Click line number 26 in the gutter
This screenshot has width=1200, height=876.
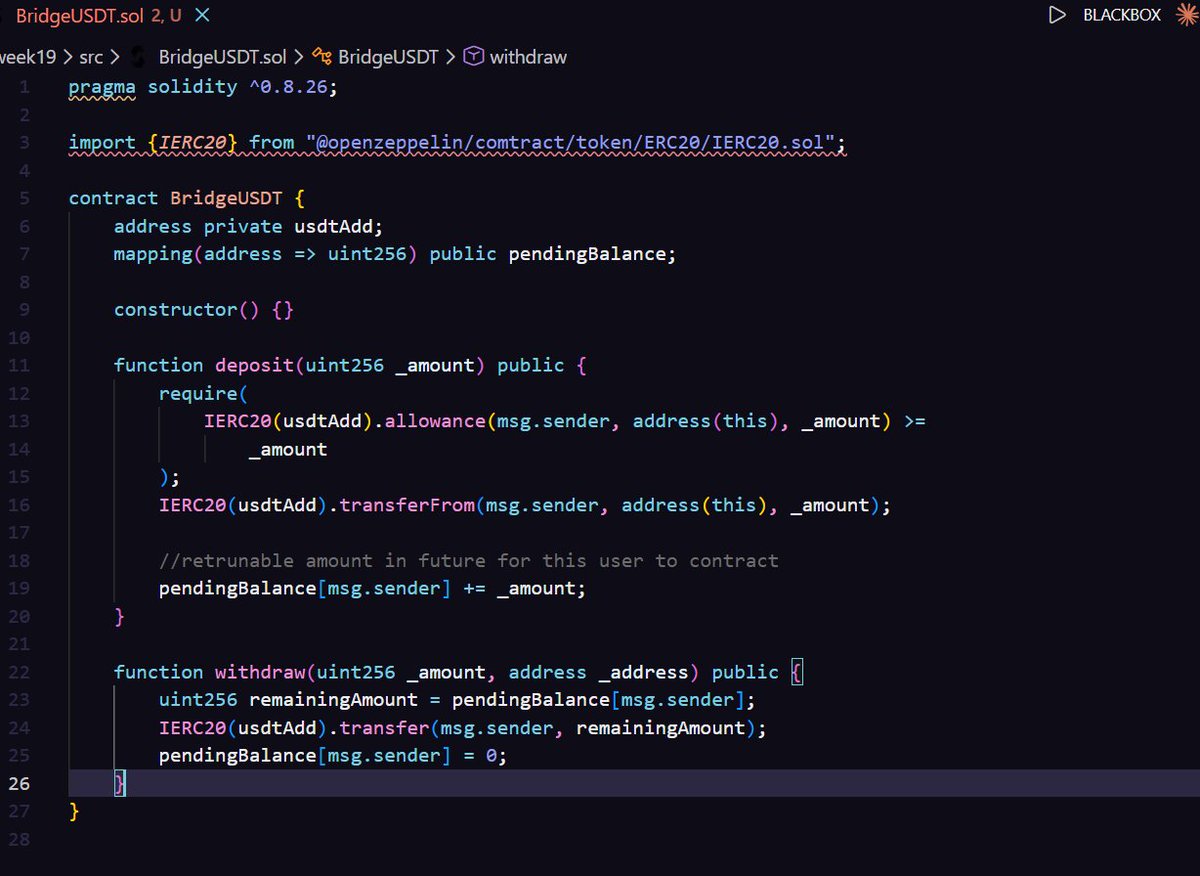[20, 783]
